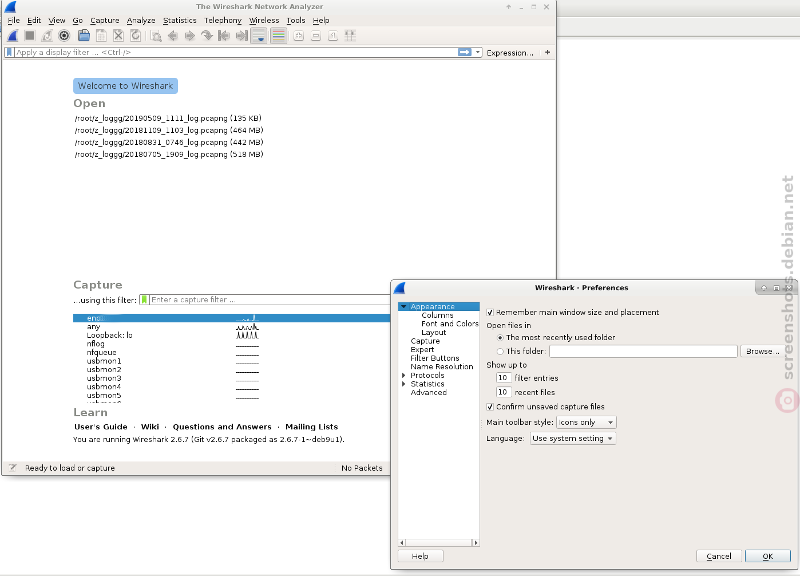Viewport: 800px width, 576px height.
Task: Click OK in Preferences dialog
Action: (767, 556)
